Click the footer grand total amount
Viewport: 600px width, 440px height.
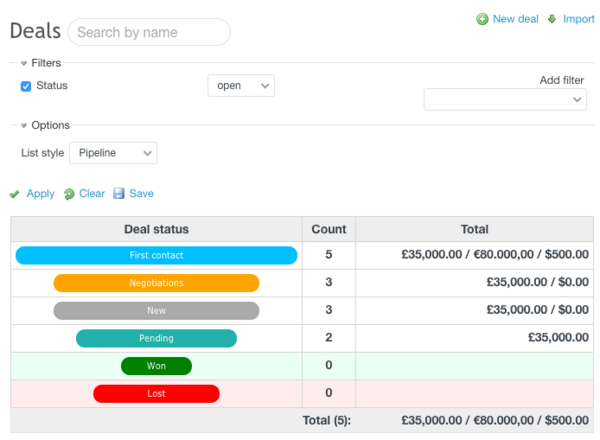[x=495, y=420]
